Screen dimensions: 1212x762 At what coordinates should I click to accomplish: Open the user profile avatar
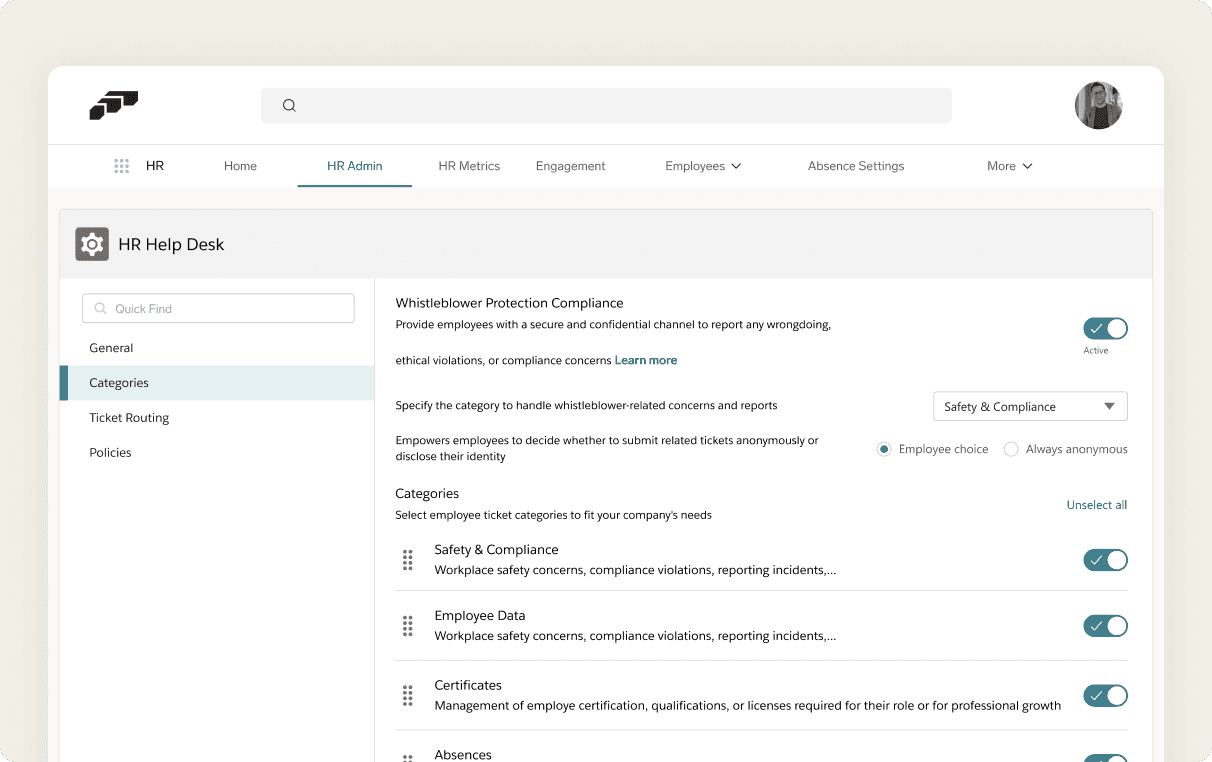pos(1098,105)
